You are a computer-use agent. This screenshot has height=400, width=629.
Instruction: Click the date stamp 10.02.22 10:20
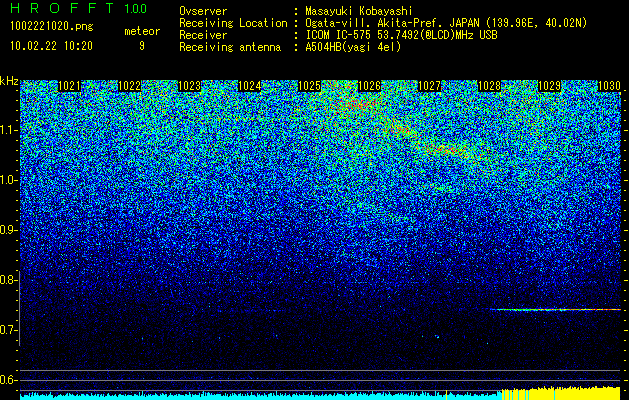(x=51, y=46)
